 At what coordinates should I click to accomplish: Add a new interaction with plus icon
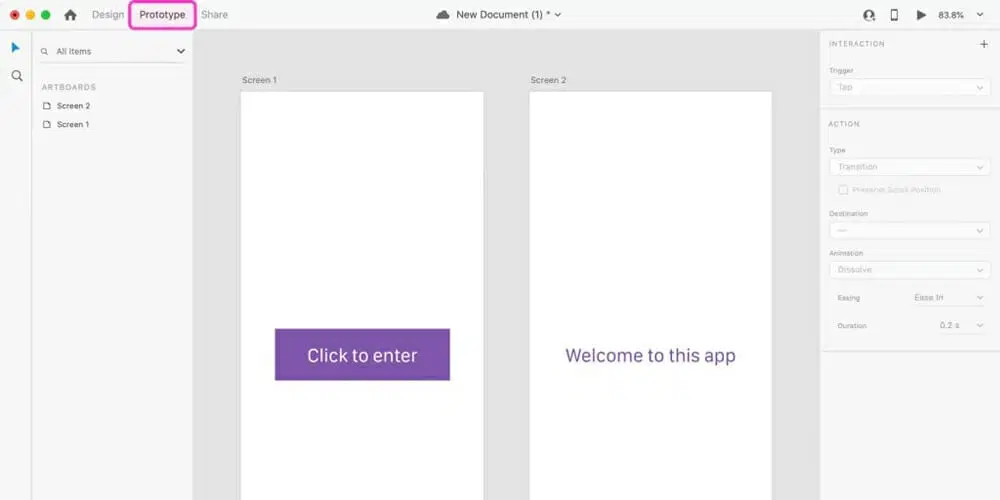tap(983, 44)
